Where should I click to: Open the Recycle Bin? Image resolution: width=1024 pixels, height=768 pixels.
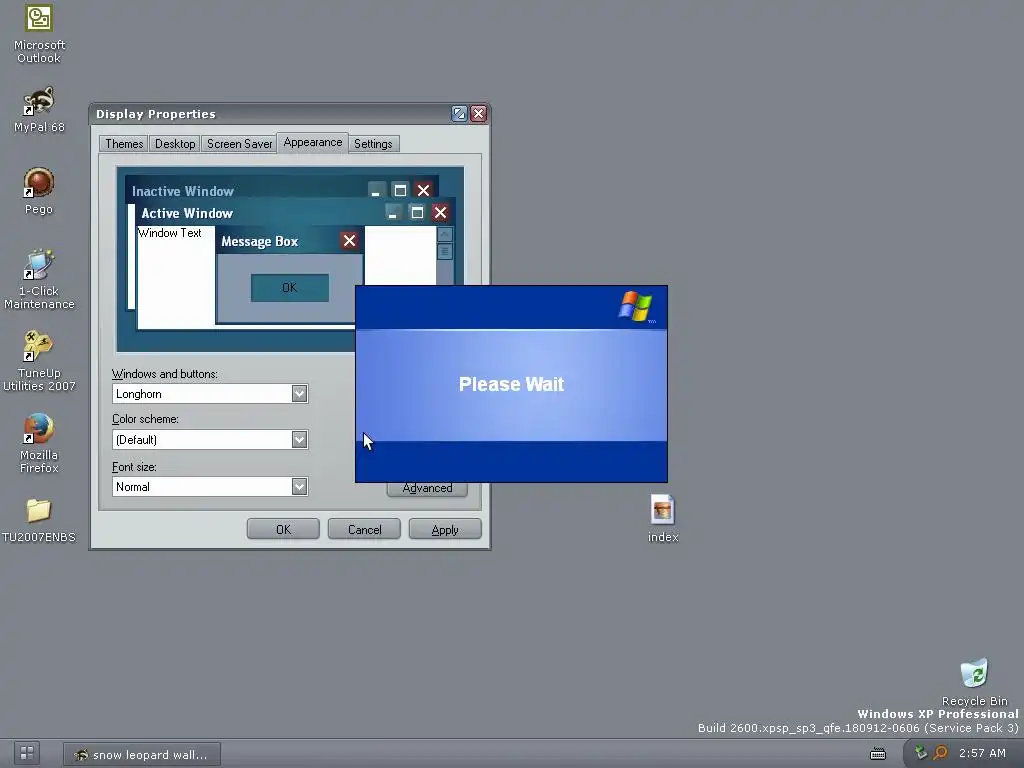(974, 682)
